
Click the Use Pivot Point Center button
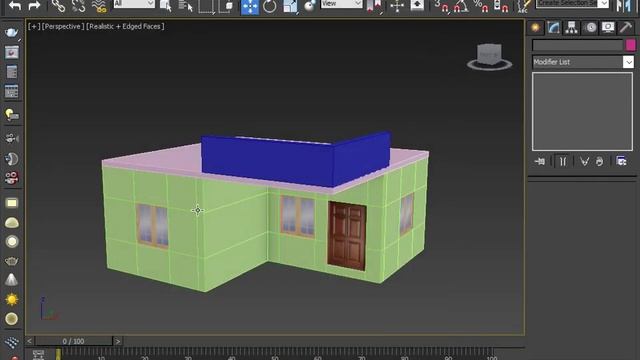coord(375,6)
